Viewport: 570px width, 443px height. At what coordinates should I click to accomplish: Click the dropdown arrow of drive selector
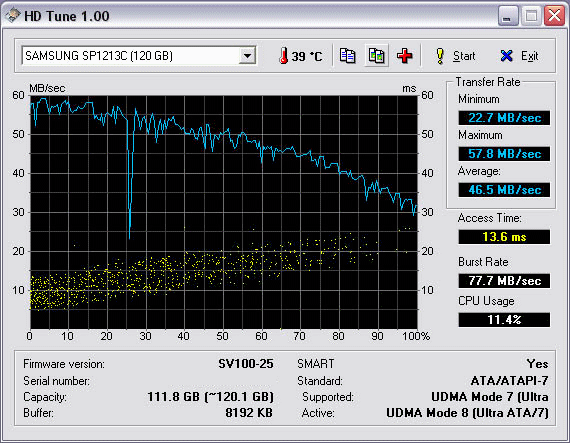[247, 56]
